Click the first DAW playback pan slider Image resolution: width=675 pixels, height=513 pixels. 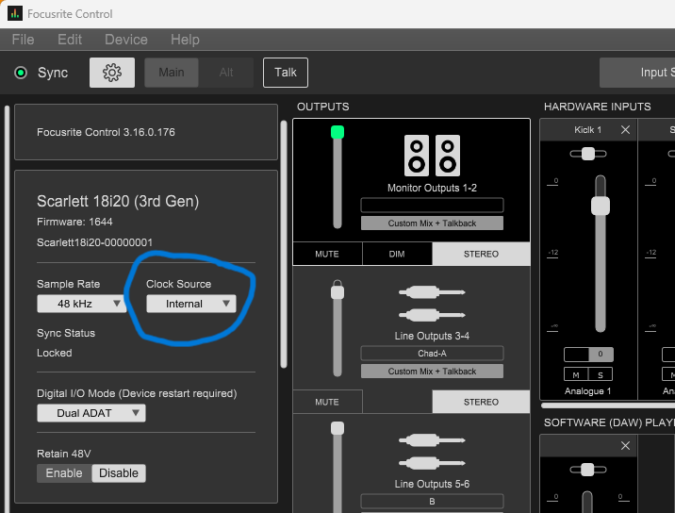pos(588,470)
